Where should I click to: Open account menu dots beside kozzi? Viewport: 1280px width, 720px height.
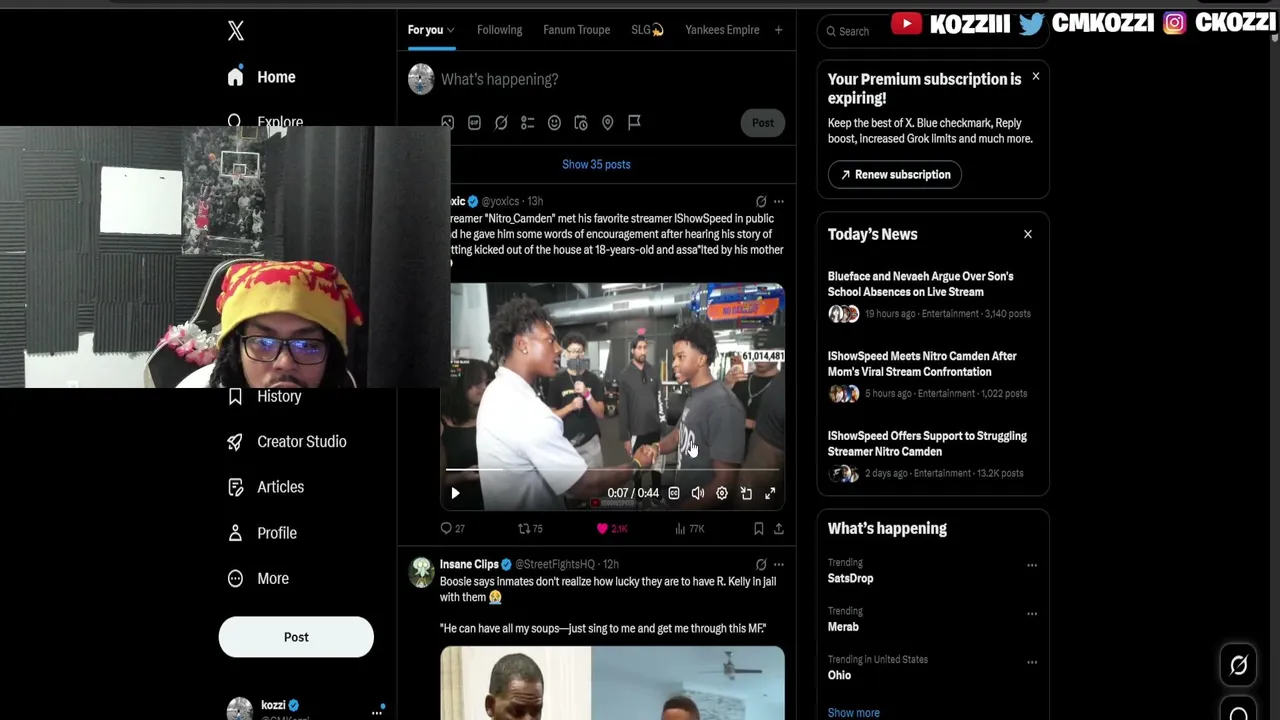tap(377, 711)
